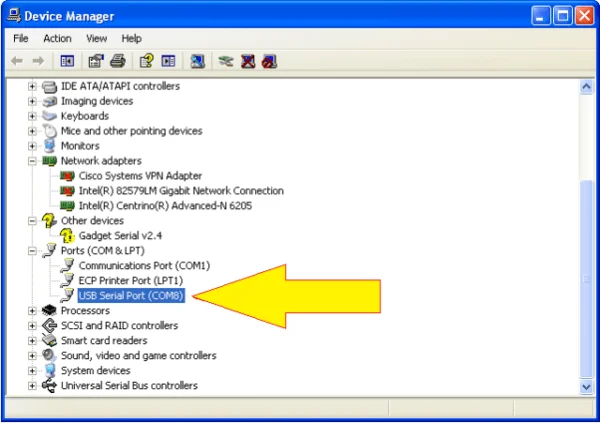Open the Action menu
This screenshot has height=423, width=600.
click(x=57, y=38)
